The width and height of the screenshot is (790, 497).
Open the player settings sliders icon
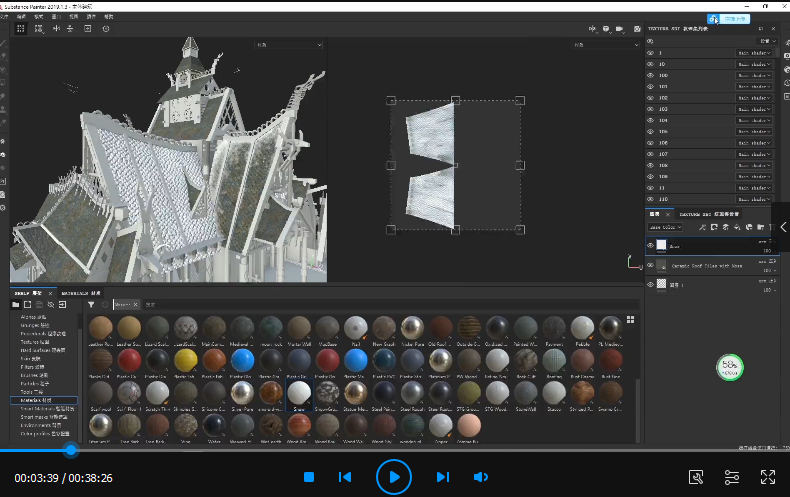pos(732,477)
